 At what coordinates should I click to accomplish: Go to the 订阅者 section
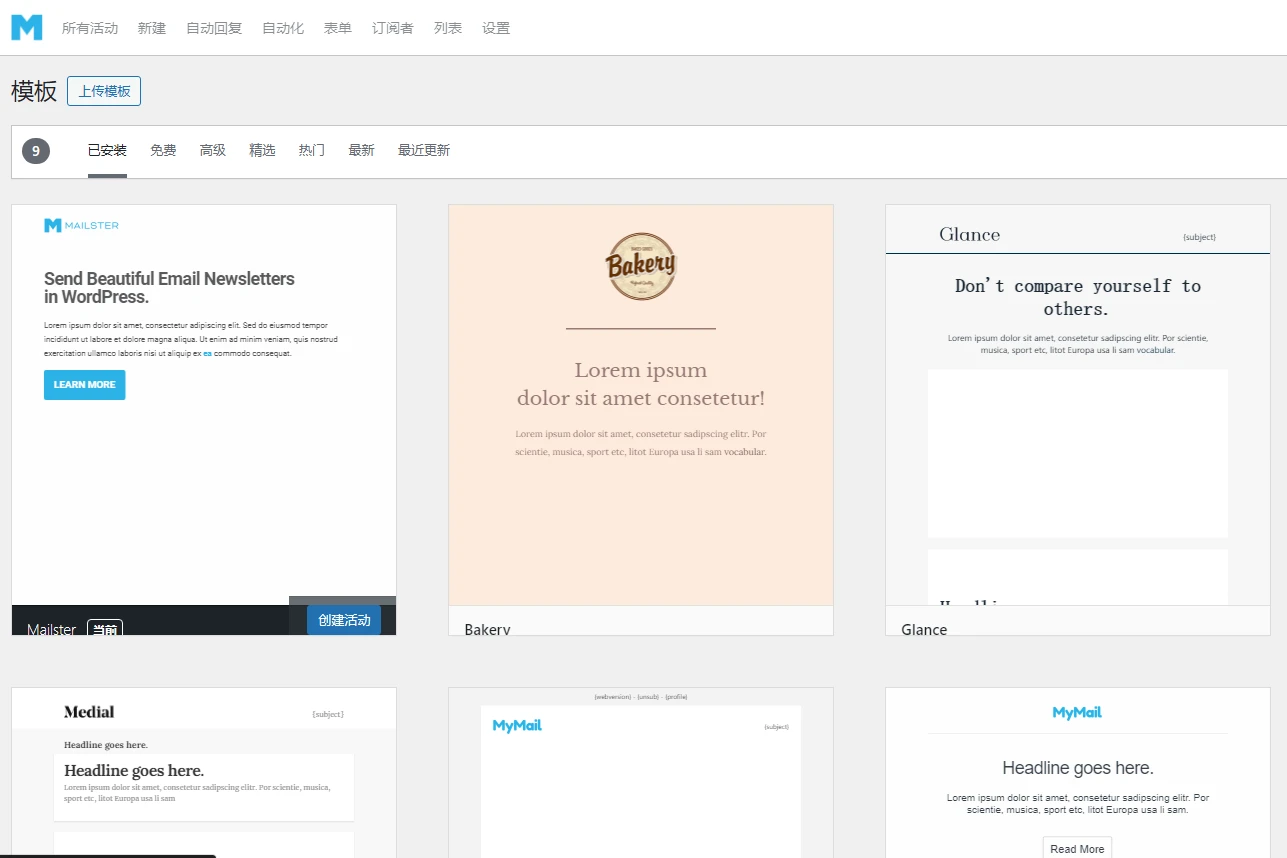coord(392,28)
